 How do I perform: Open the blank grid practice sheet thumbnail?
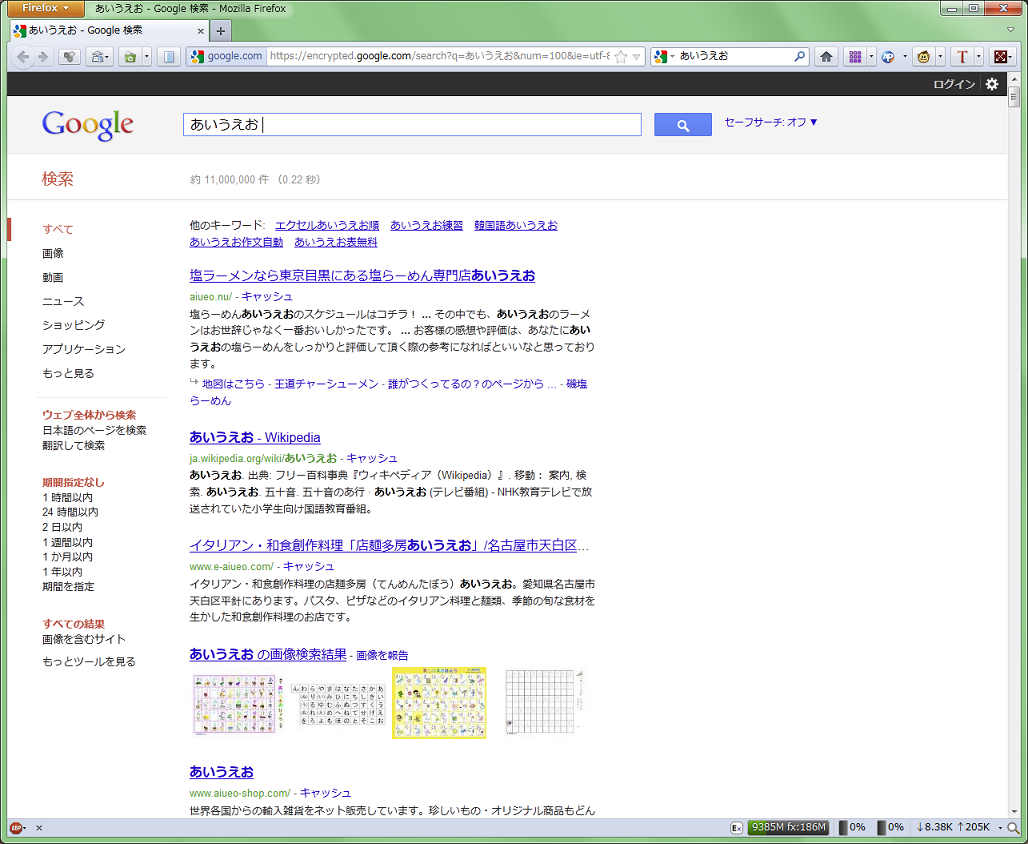543,702
